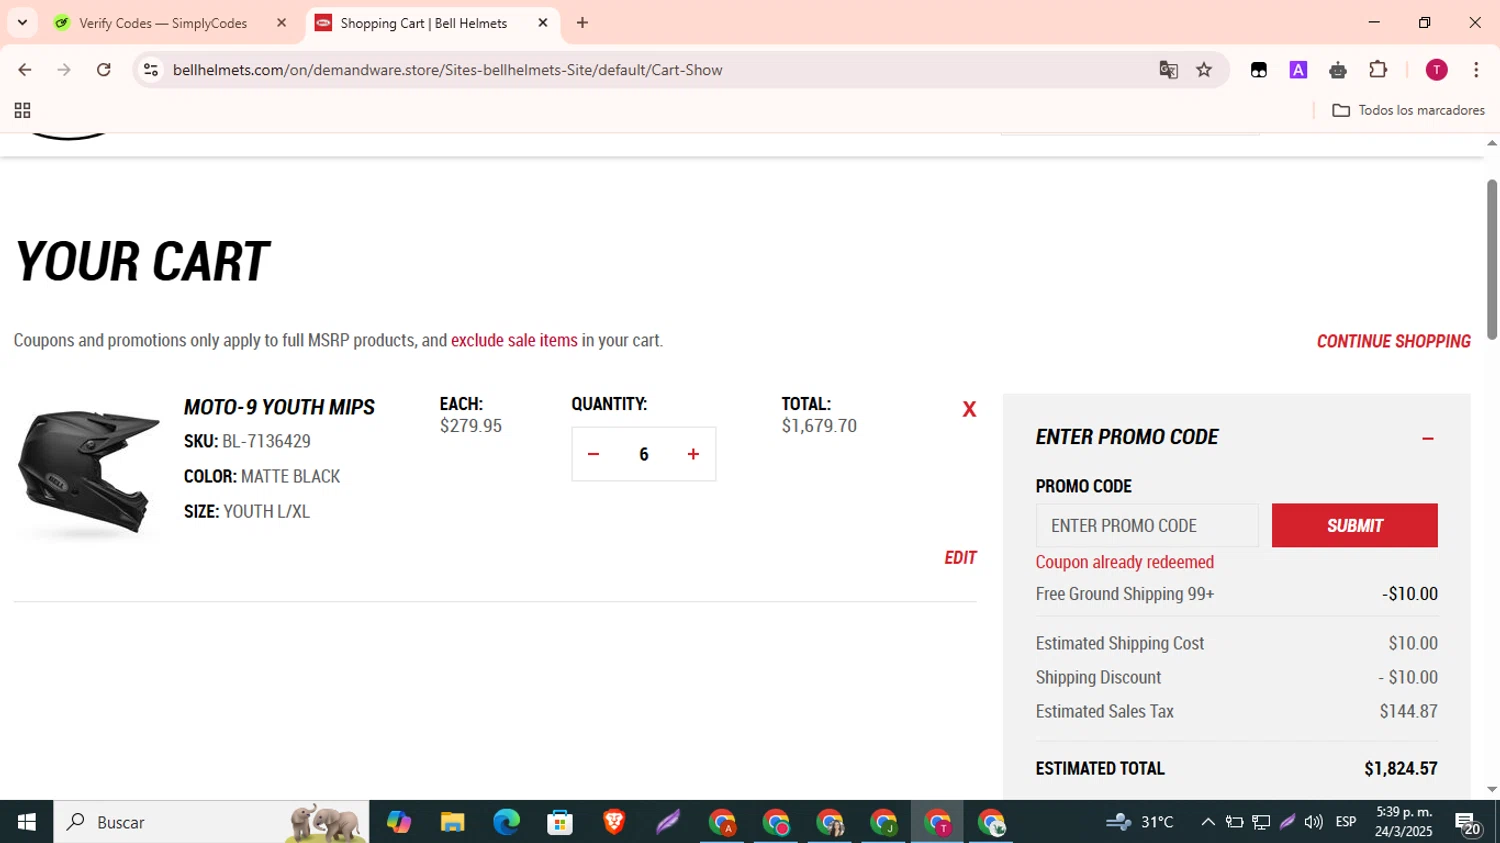Open Copilot from the taskbar
Image resolution: width=1500 pixels, height=843 pixels.
pos(399,822)
